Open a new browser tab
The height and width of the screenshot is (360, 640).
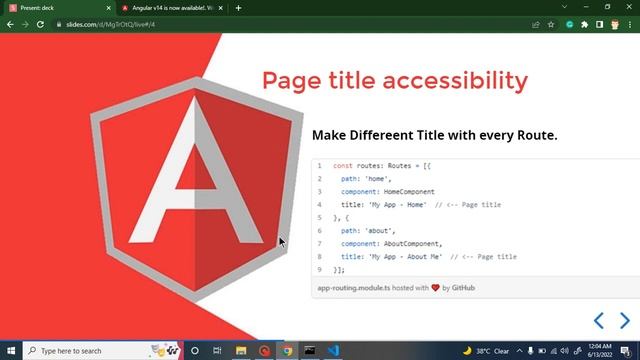pos(238,8)
